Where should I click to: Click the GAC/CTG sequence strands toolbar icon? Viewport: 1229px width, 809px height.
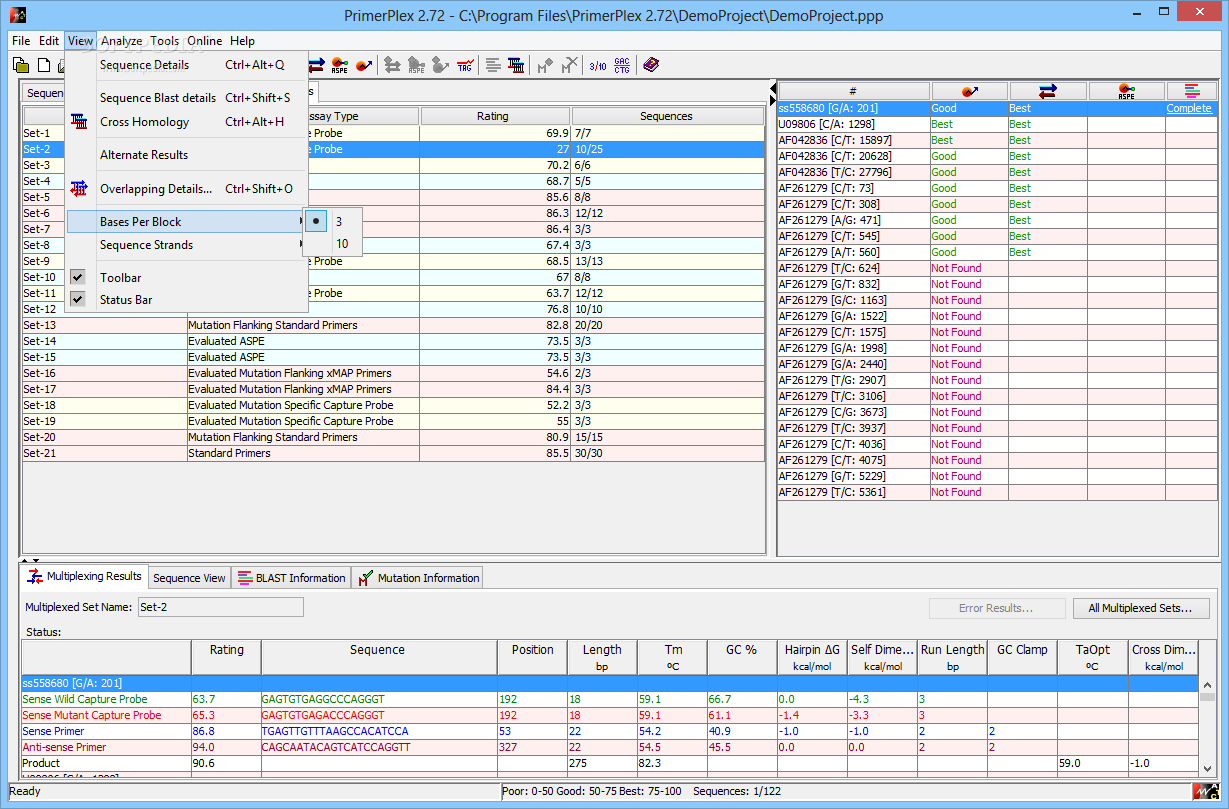click(x=622, y=65)
